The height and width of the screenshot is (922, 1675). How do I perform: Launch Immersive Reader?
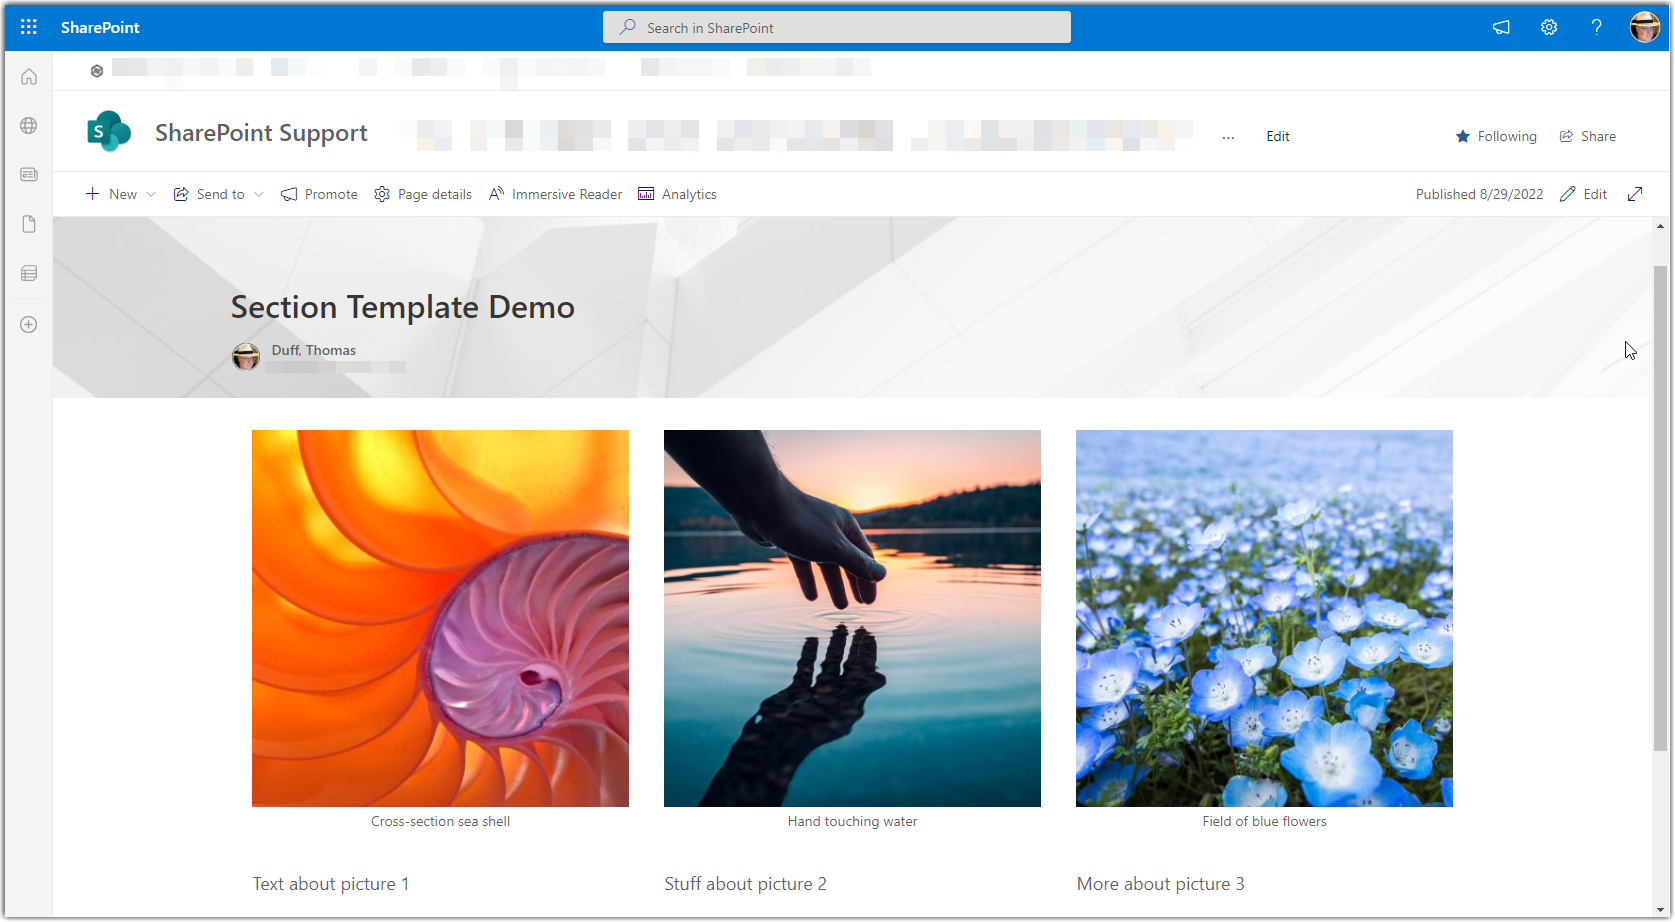[x=555, y=193]
